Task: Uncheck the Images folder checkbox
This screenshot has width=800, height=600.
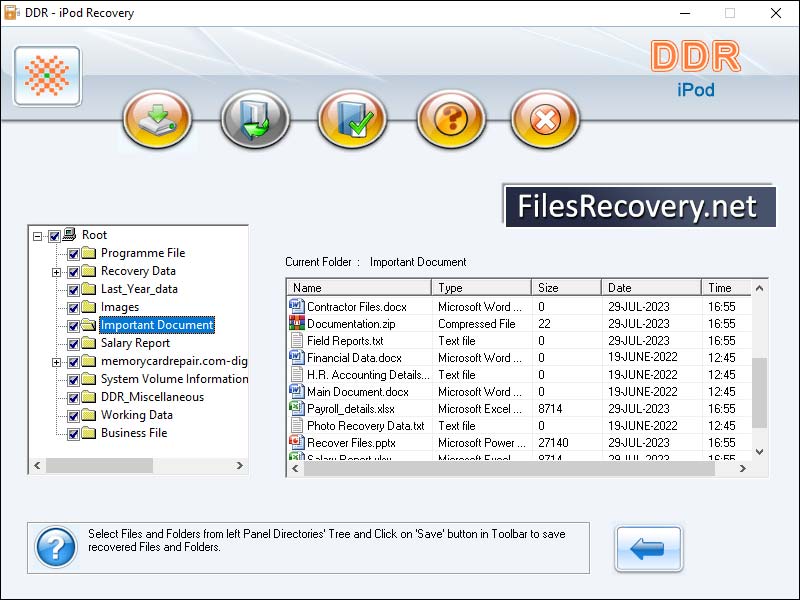Action: (74, 307)
